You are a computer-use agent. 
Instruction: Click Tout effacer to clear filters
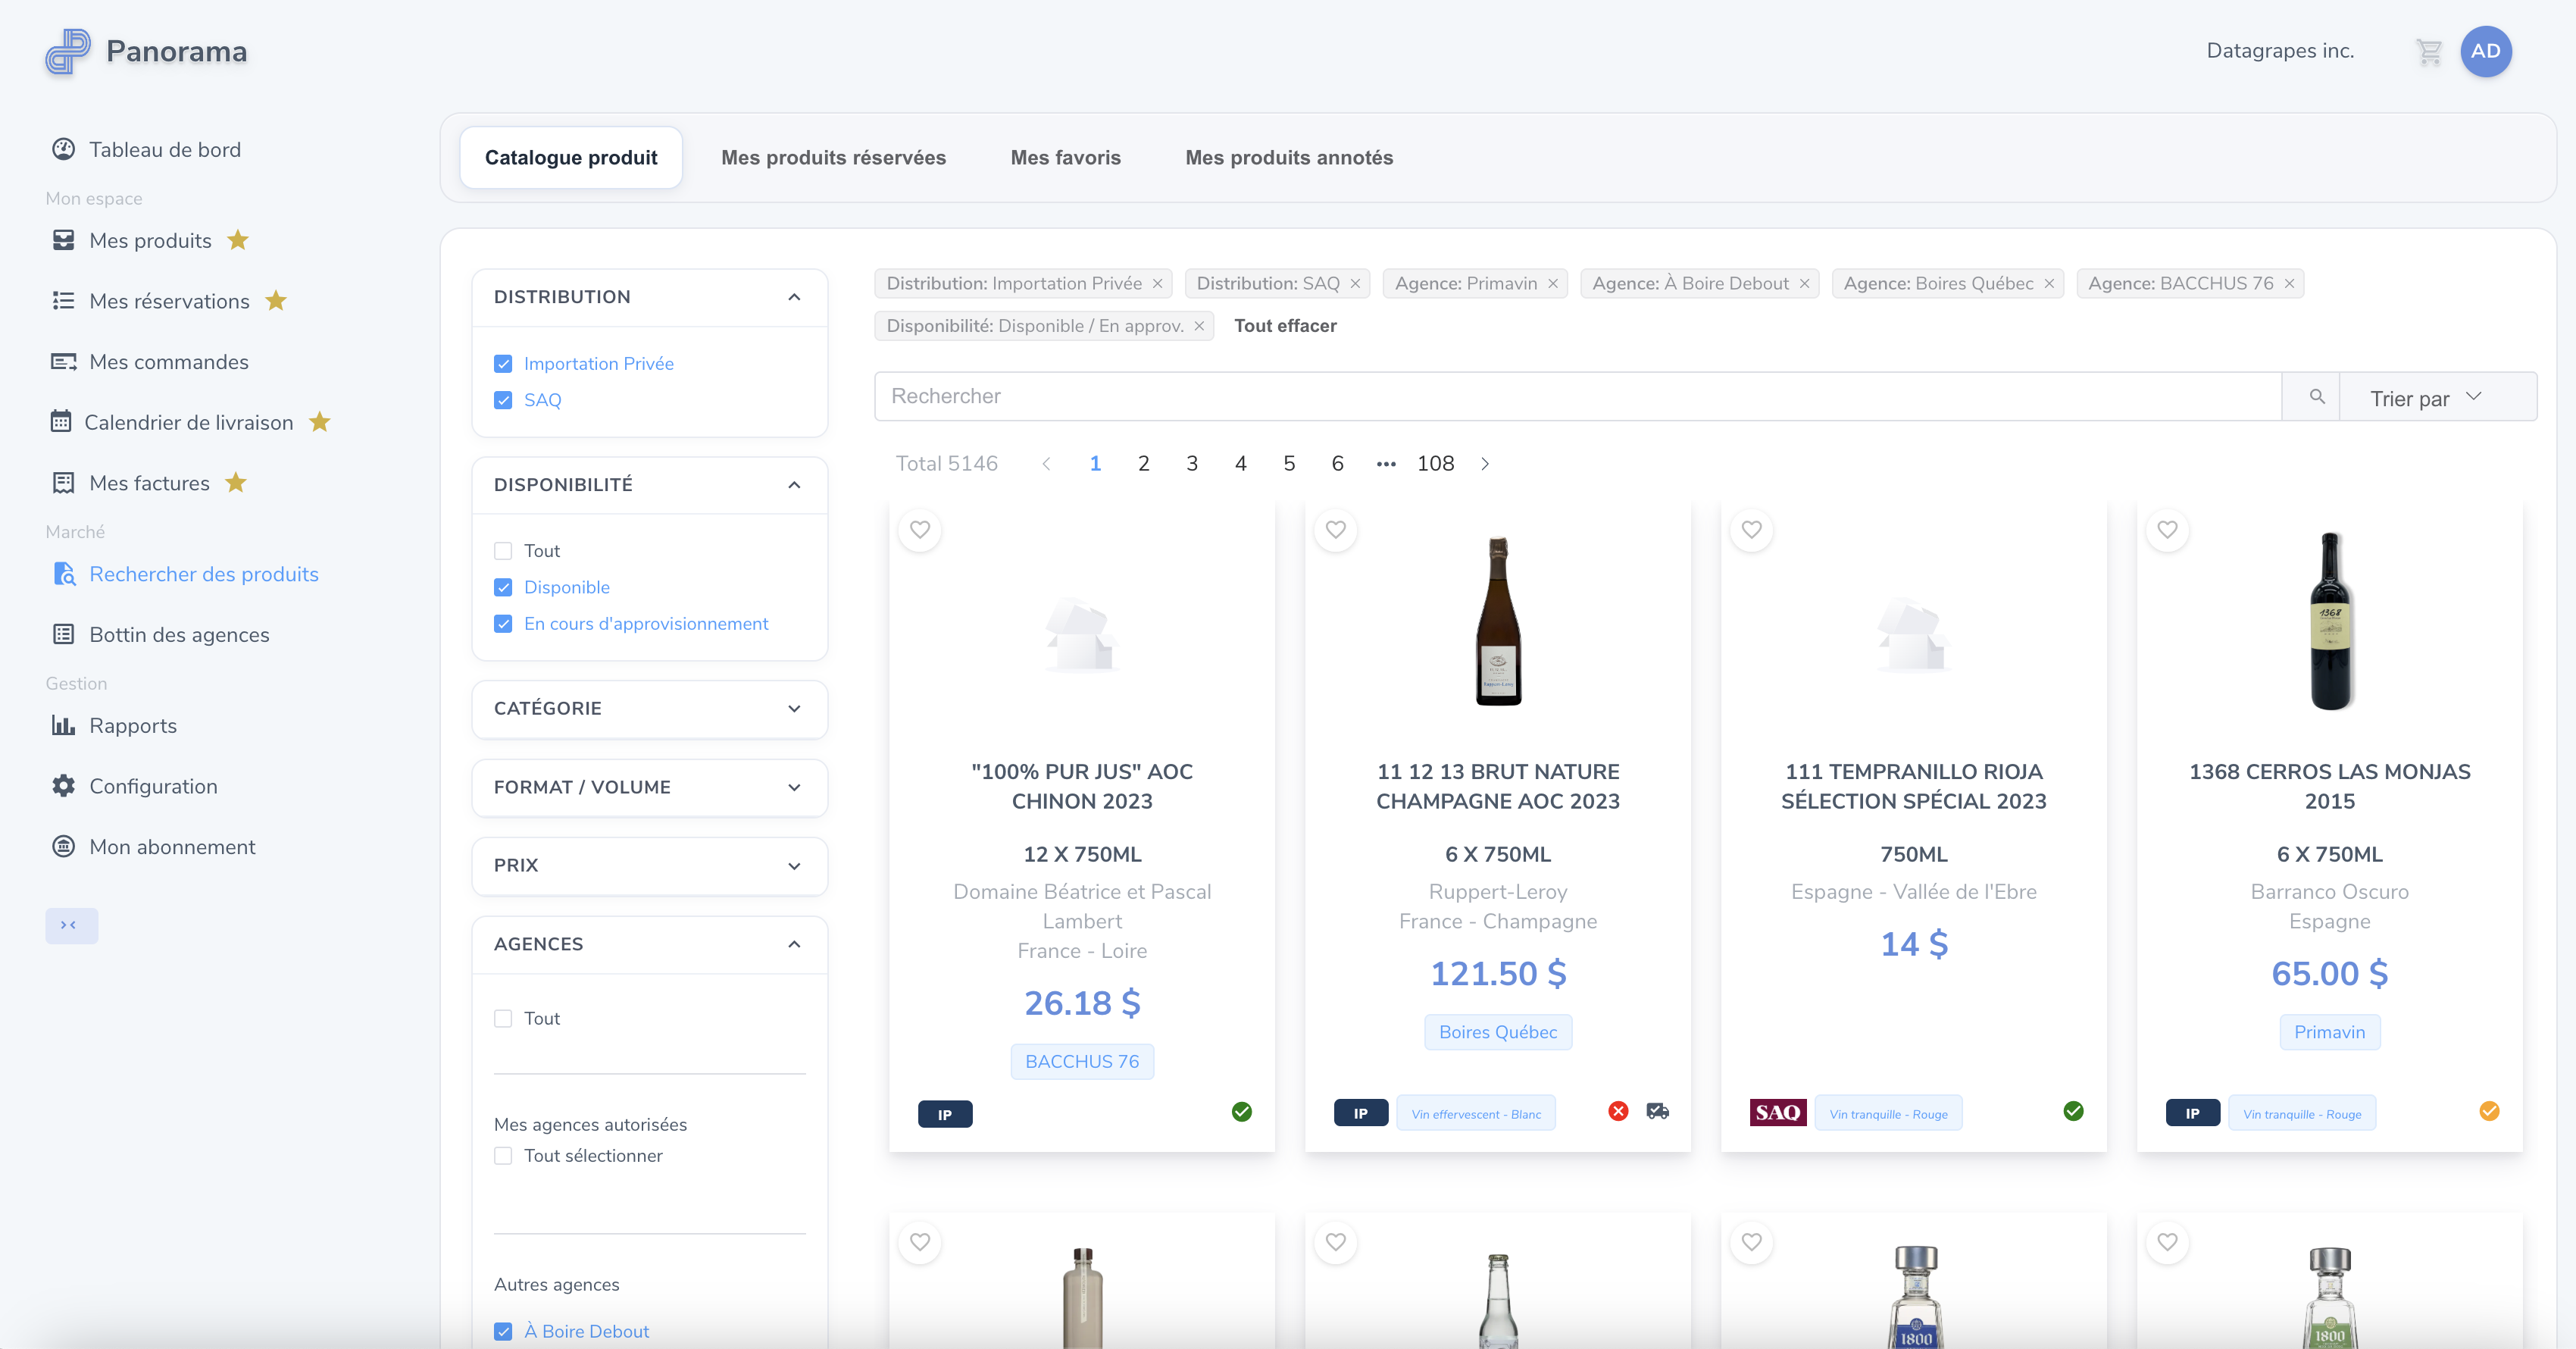[x=1285, y=326]
